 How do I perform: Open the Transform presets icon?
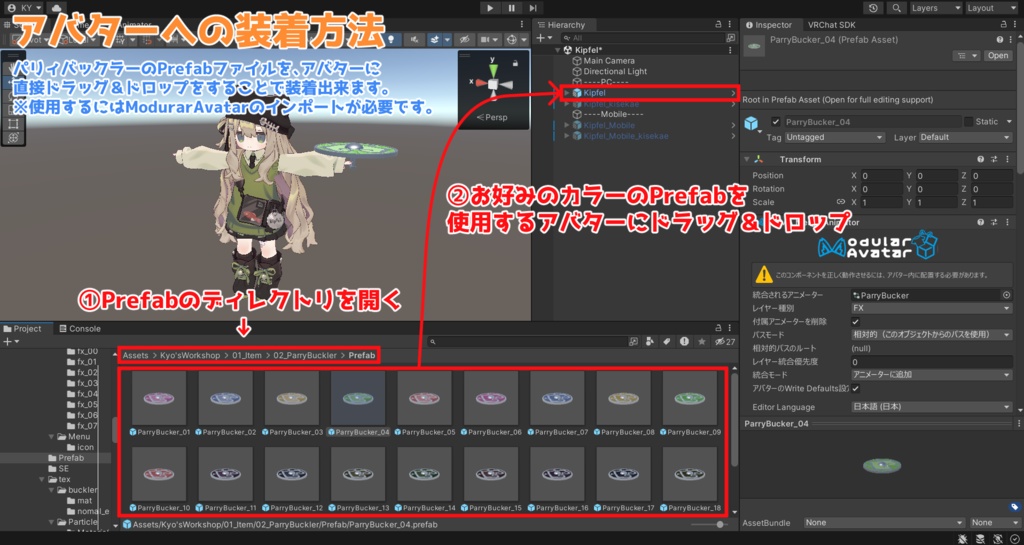pyautogui.click(x=994, y=159)
